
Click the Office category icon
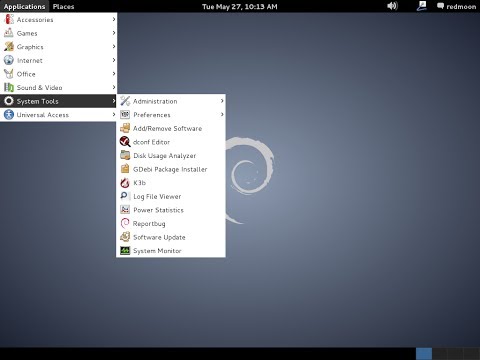coord(9,74)
